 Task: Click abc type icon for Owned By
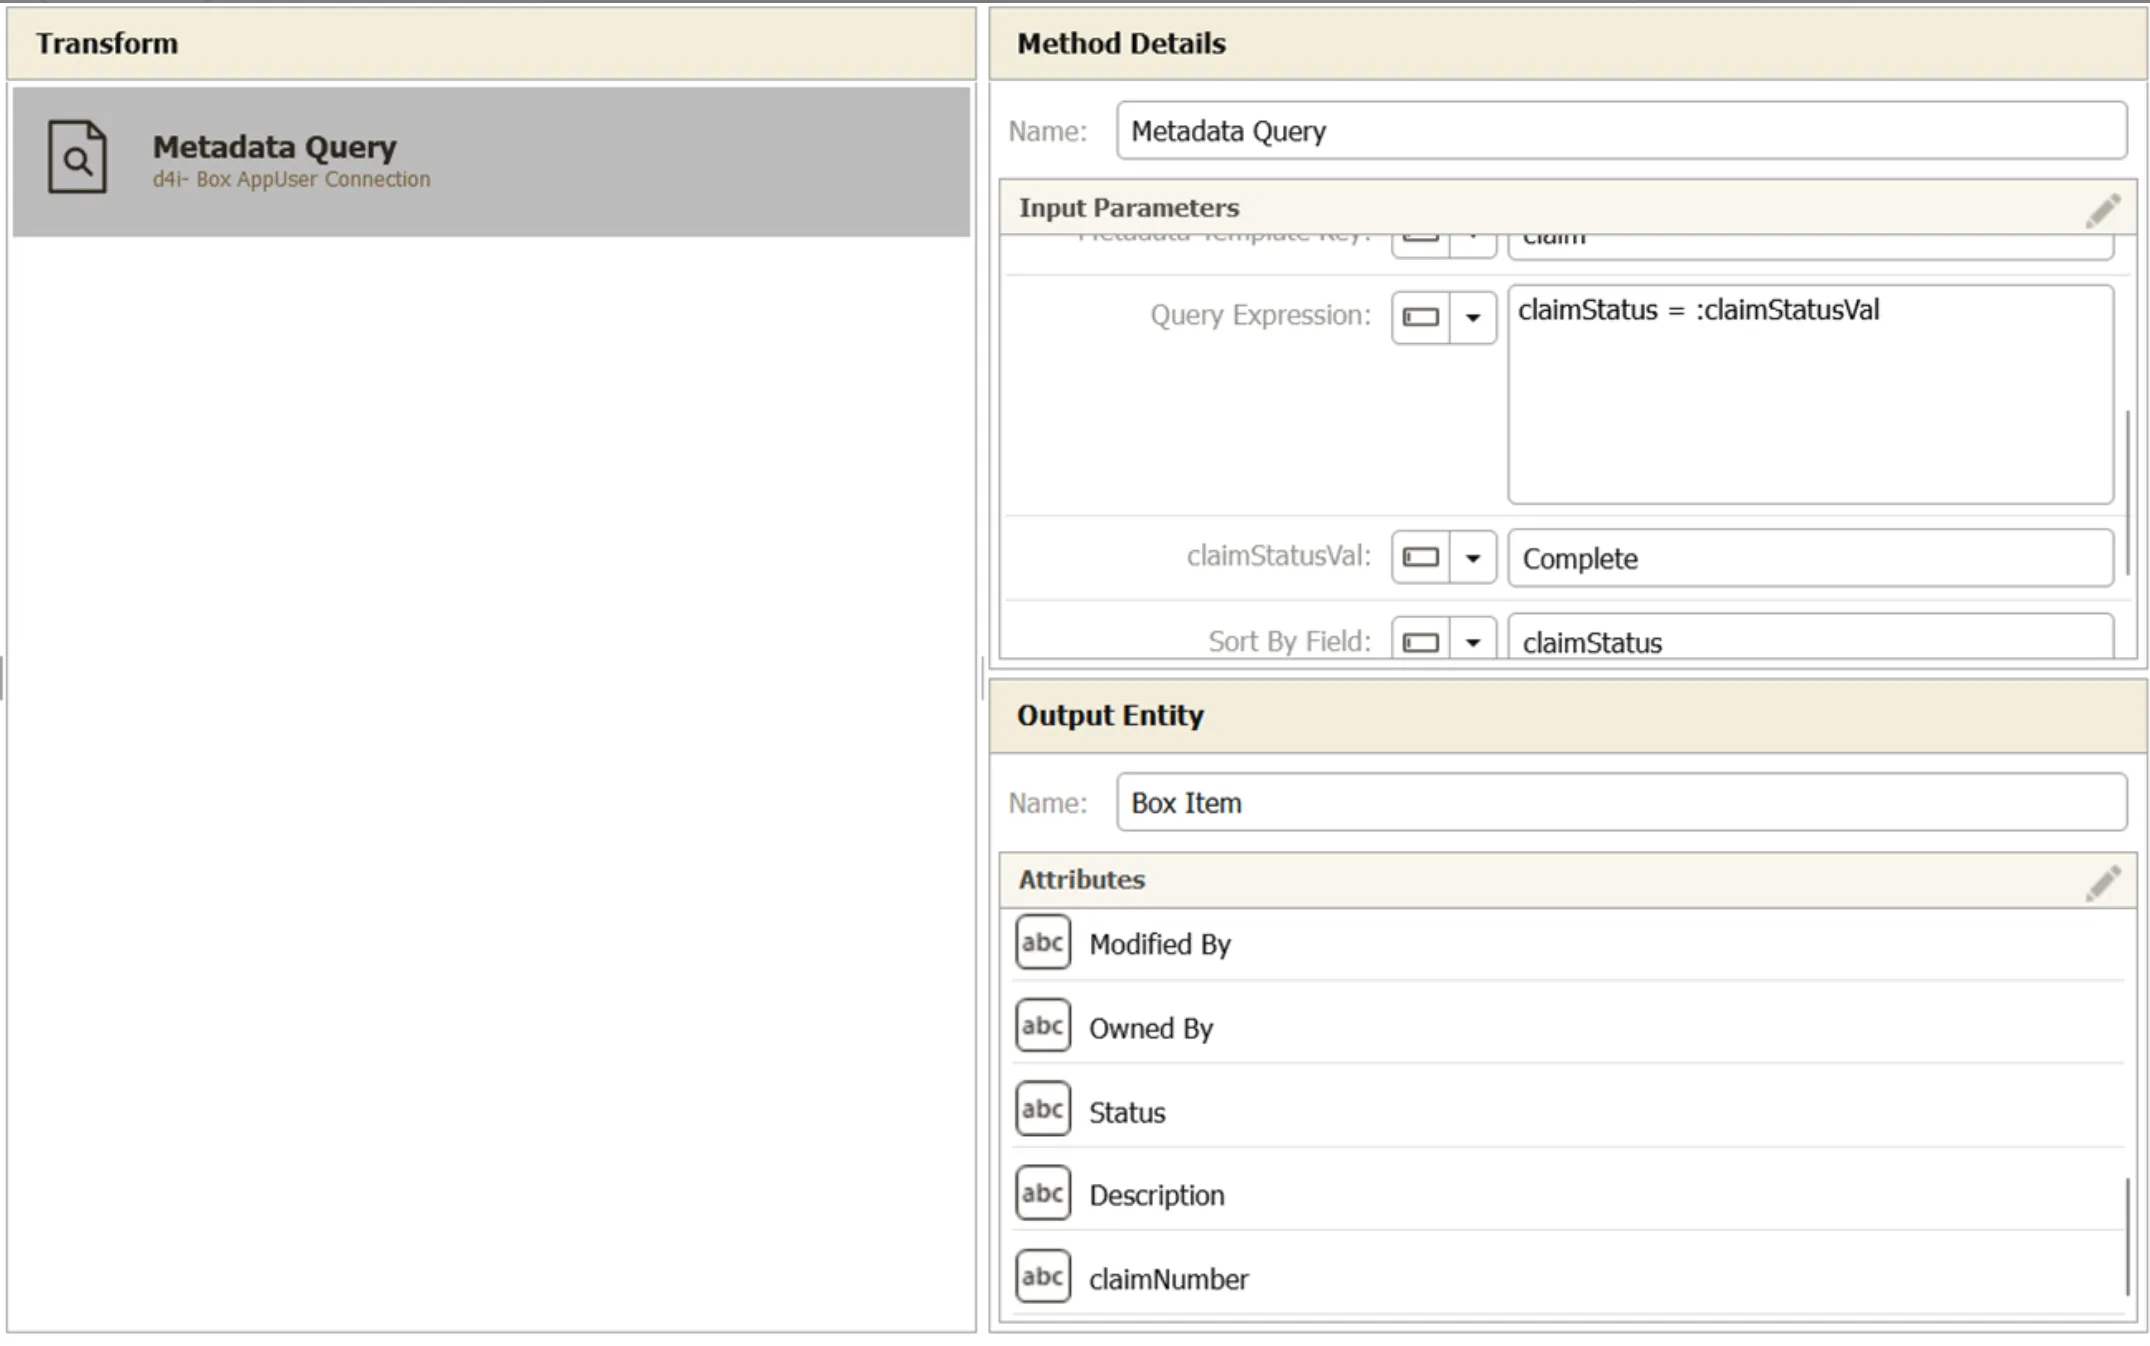tap(1042, 1026)
